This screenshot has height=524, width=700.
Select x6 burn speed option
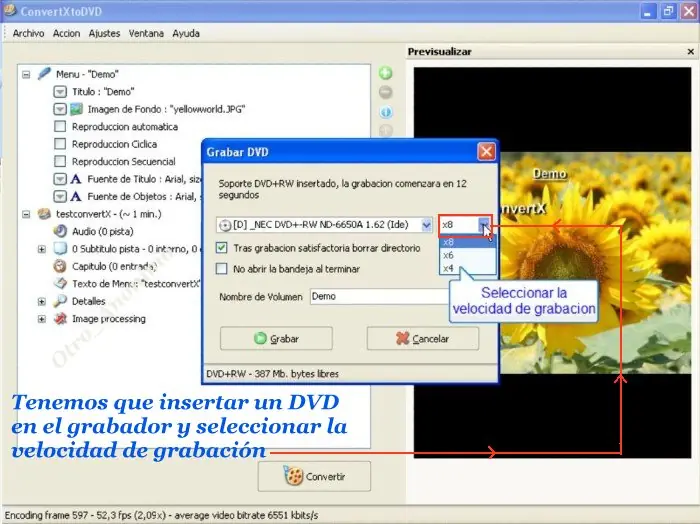pyautogui.click(x=467, y=255)
